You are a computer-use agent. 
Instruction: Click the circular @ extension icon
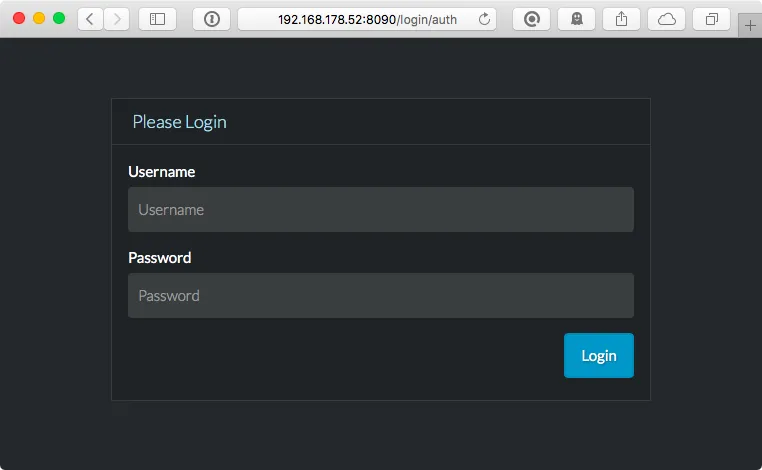531,19
